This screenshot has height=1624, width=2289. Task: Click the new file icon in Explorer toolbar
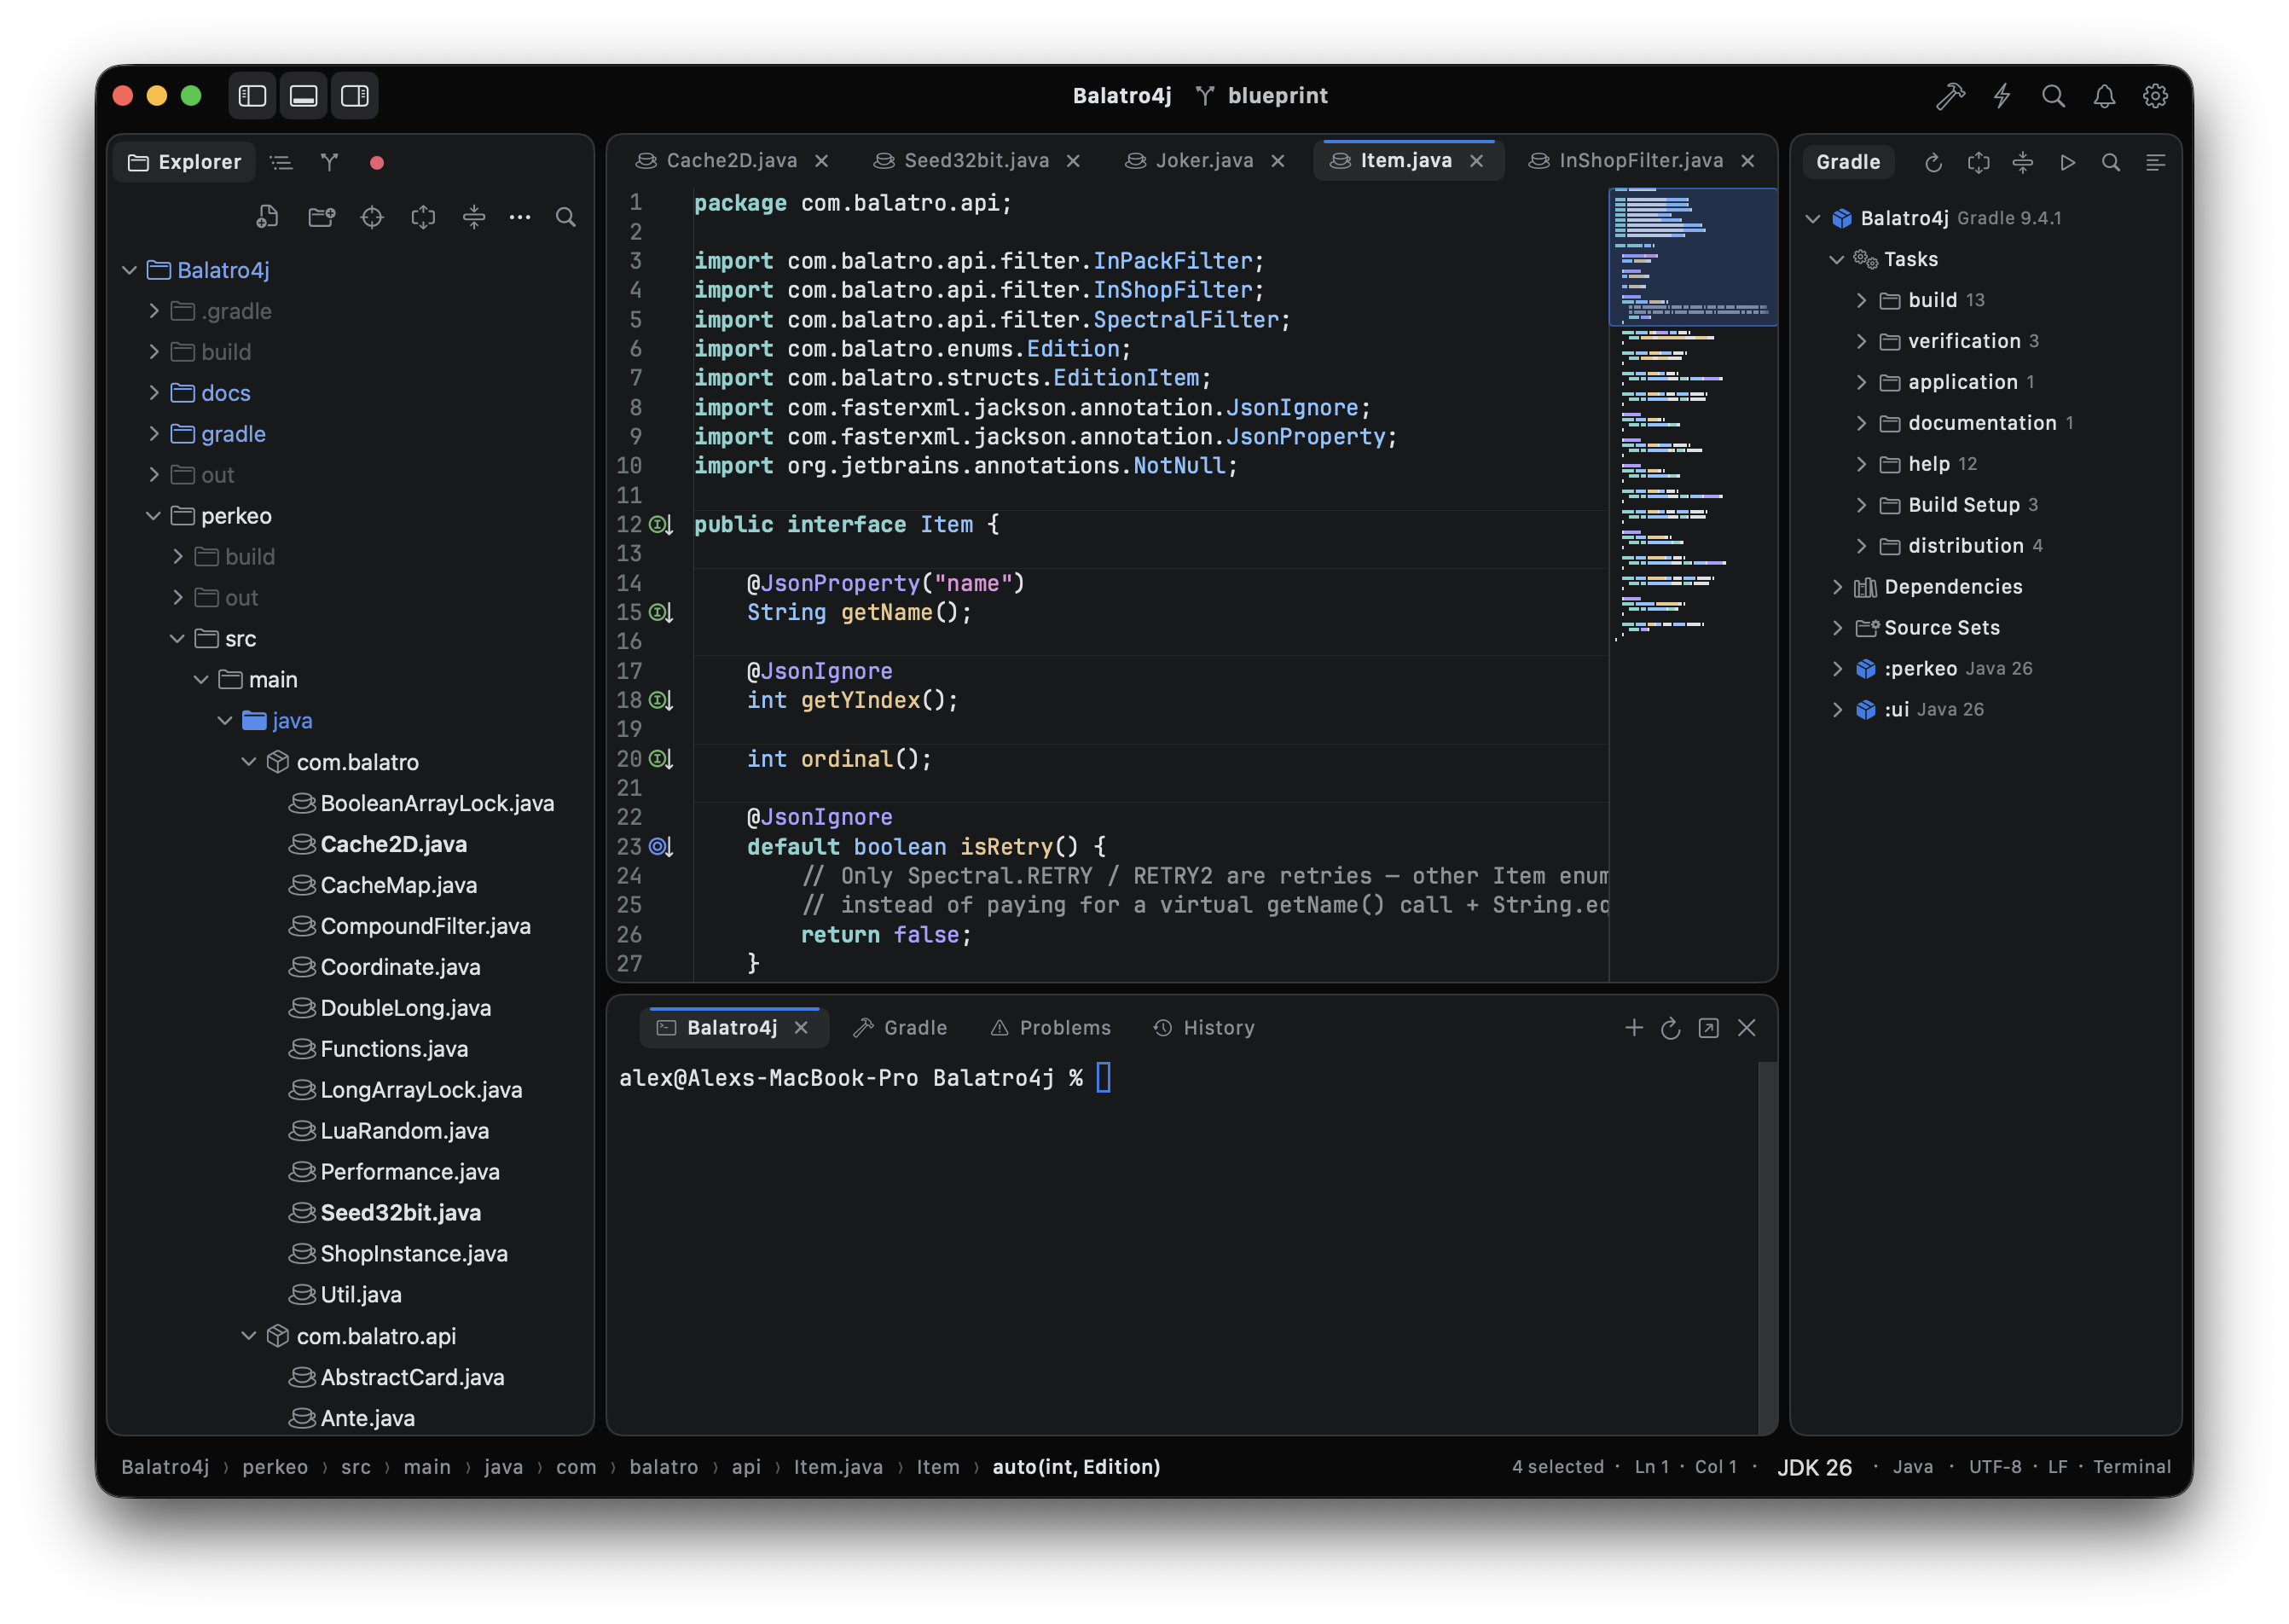point(268,217)
